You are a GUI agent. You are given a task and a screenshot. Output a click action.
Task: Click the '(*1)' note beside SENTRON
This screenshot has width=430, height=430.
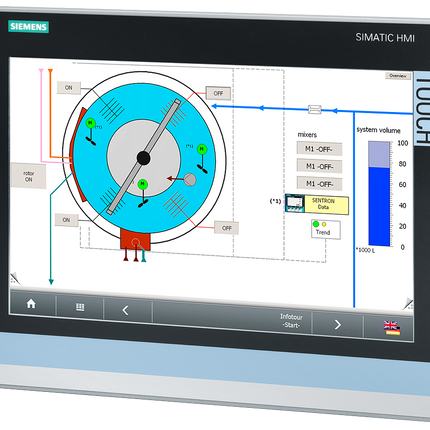click(x=275, y=201)
